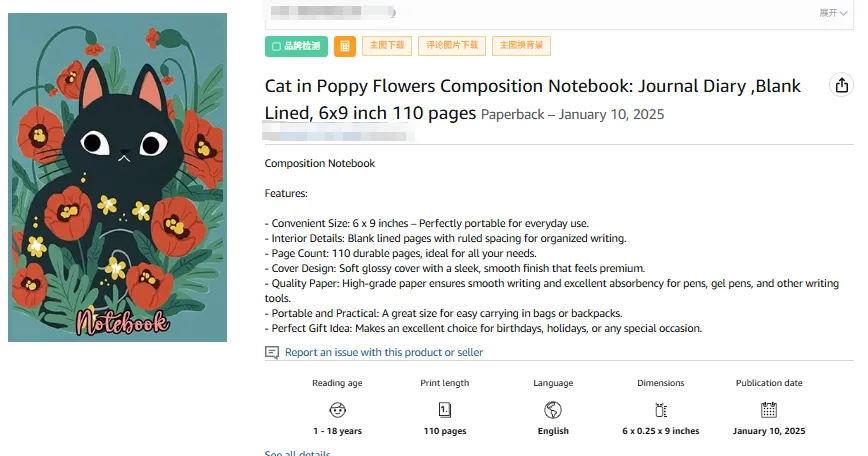Click the orange calculator icon button

click(x=344, y=46)
